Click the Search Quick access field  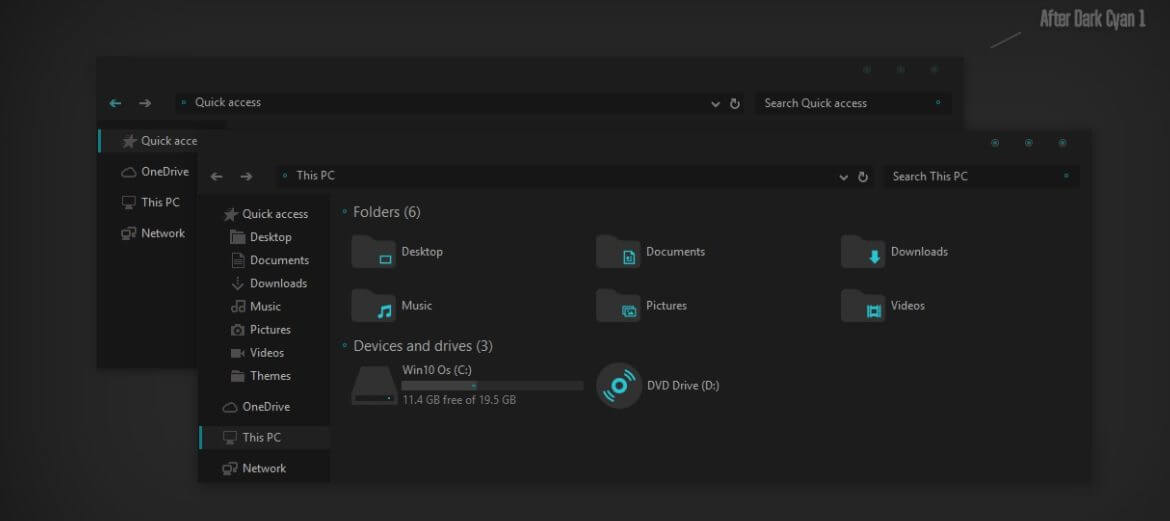point(853,103)
